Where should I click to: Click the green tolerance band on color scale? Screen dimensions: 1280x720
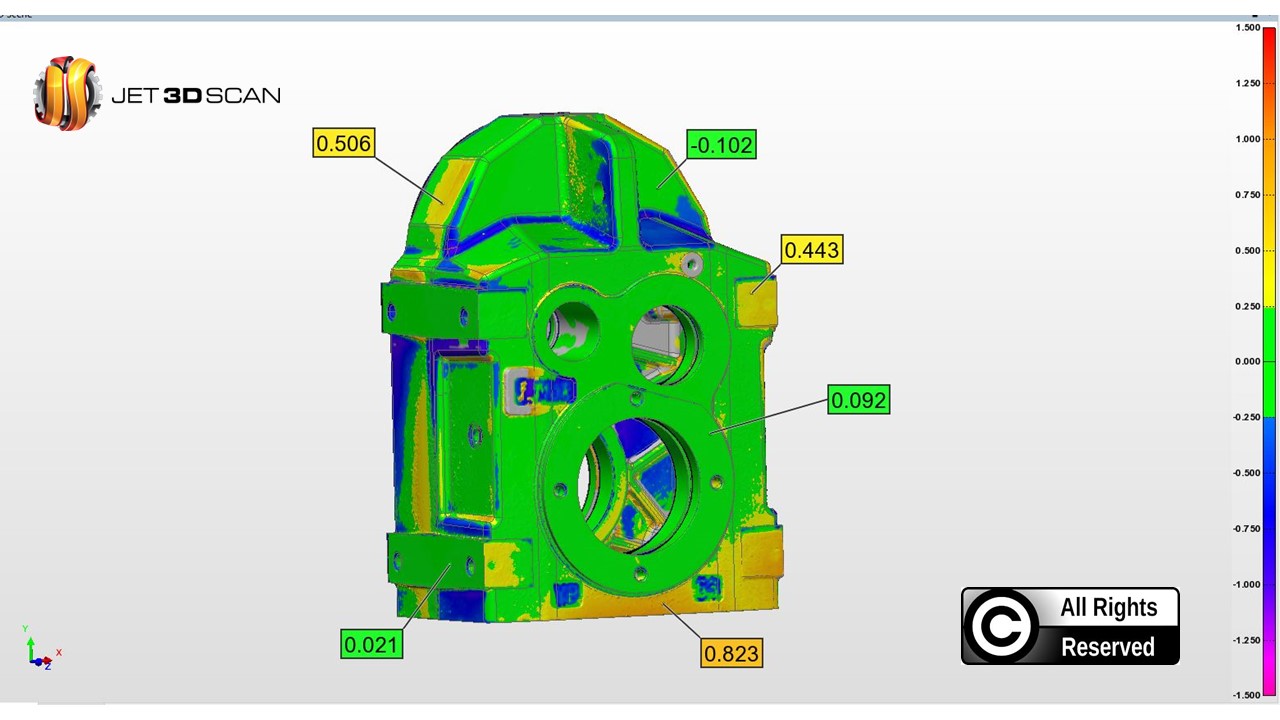1268,361
